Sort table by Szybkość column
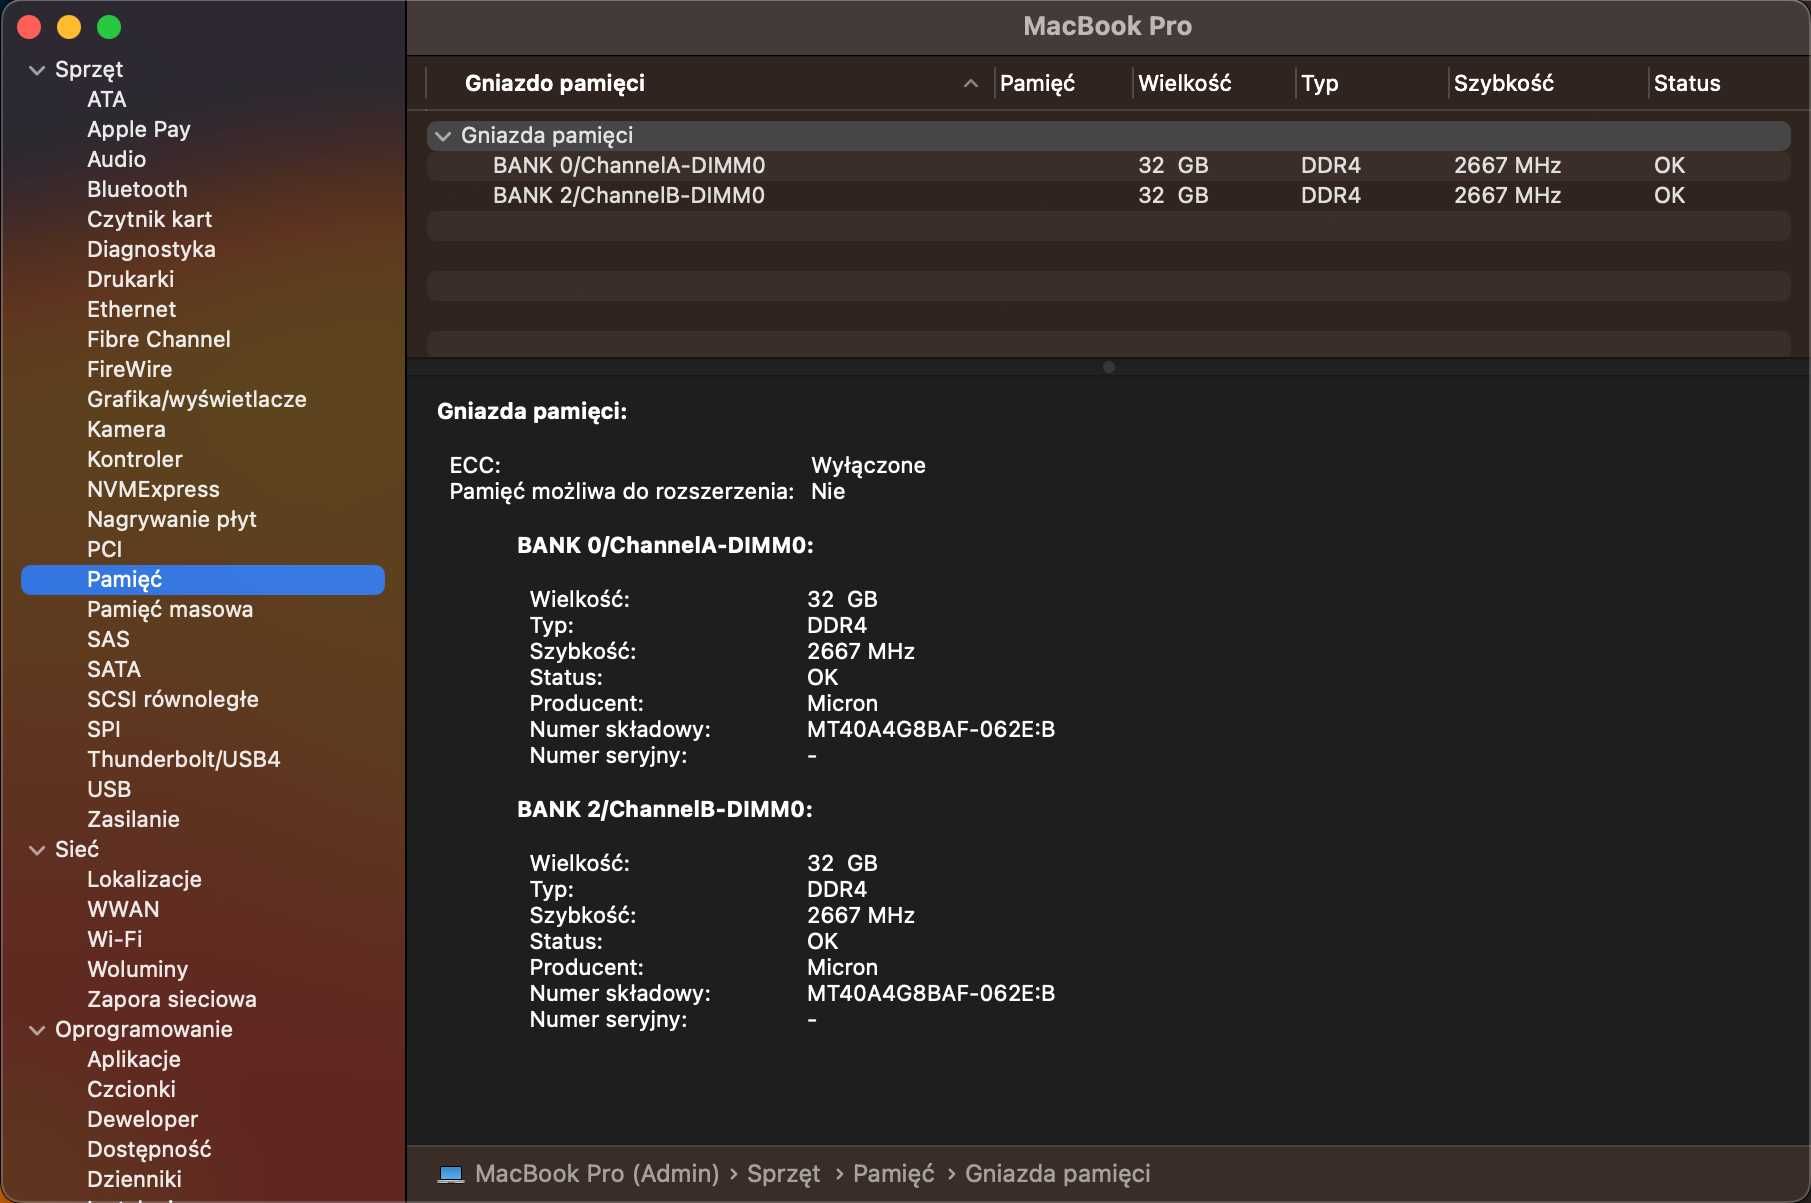Screen dimensions: 1811x1203 pyautogui.click(x=1503, y=84)
